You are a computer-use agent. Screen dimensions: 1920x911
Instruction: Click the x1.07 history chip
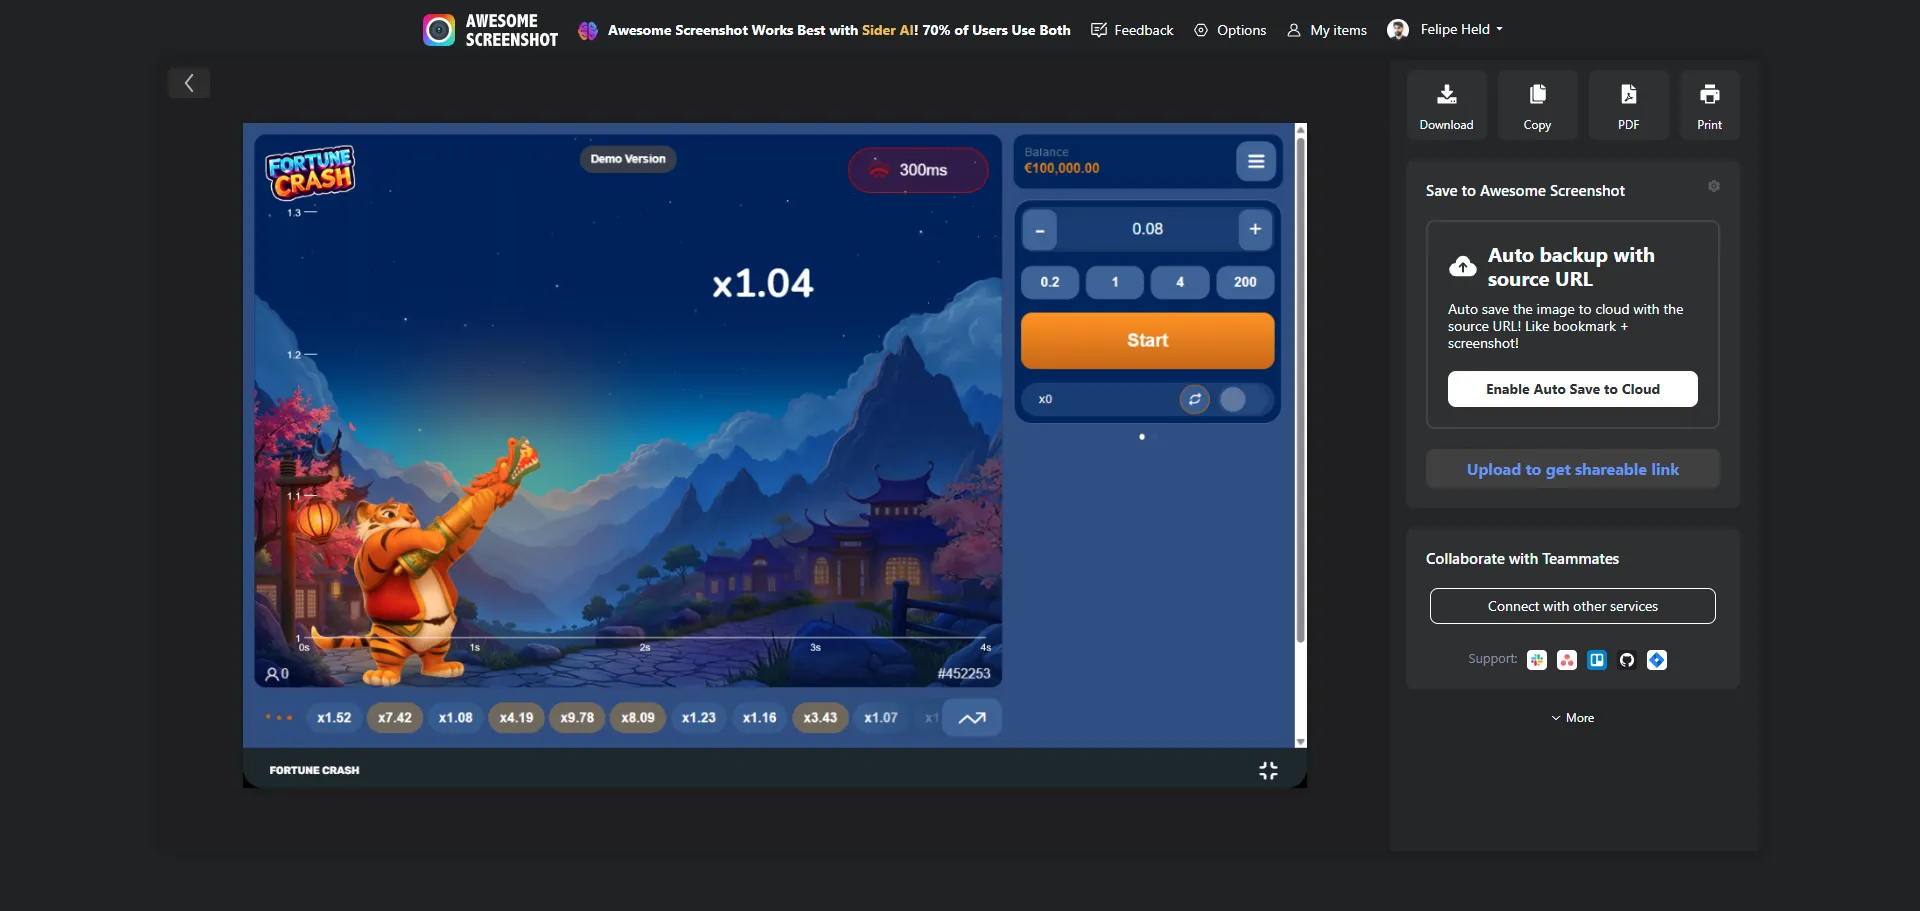(881, 718)
